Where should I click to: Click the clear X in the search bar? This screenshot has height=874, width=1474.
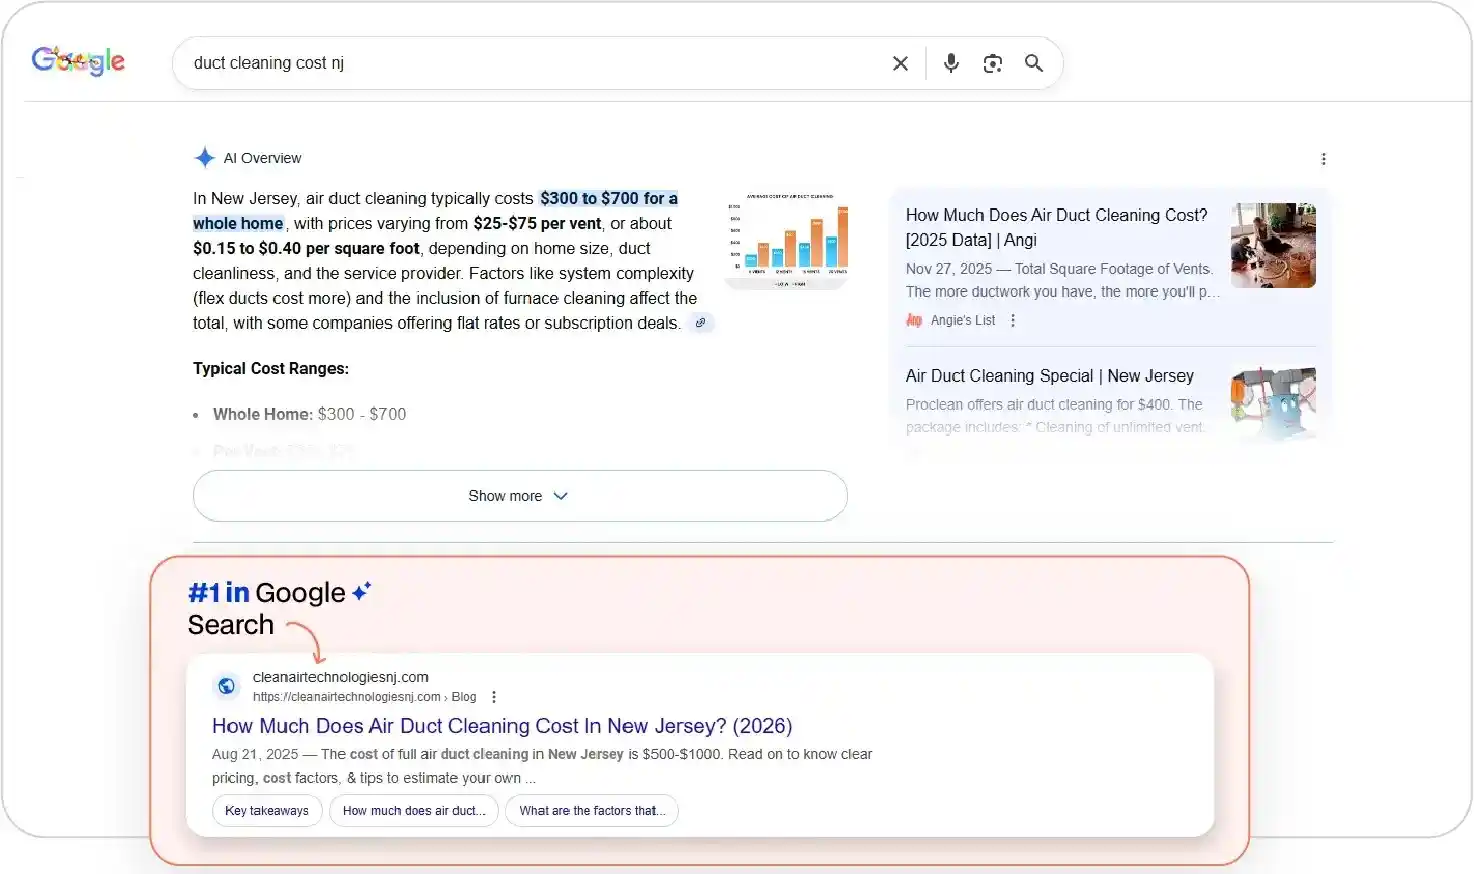click(x=899, y=62)
